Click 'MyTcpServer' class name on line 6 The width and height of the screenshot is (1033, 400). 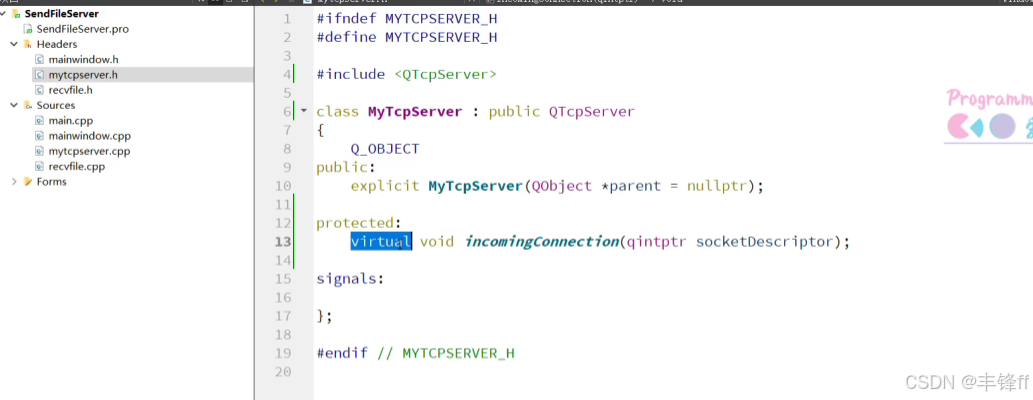tap(415, 111)
